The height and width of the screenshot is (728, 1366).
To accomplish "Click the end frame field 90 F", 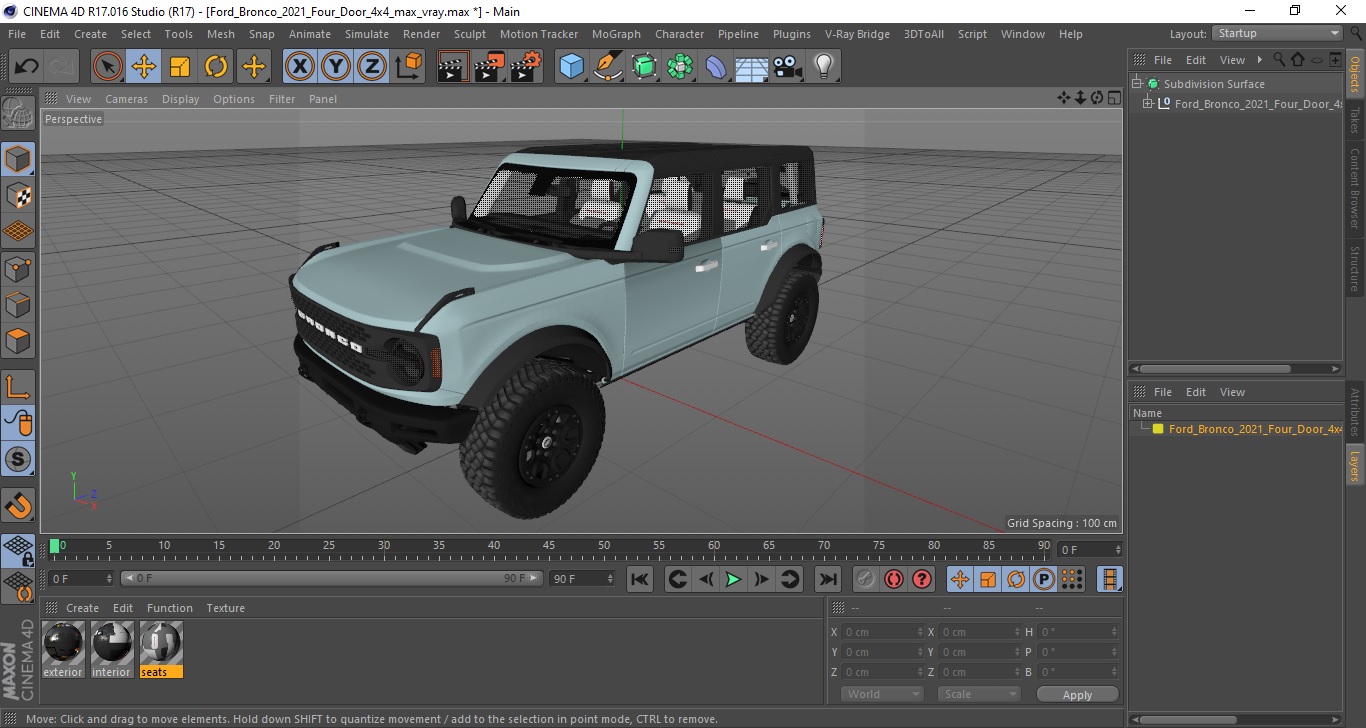I will tap(583, 579).
